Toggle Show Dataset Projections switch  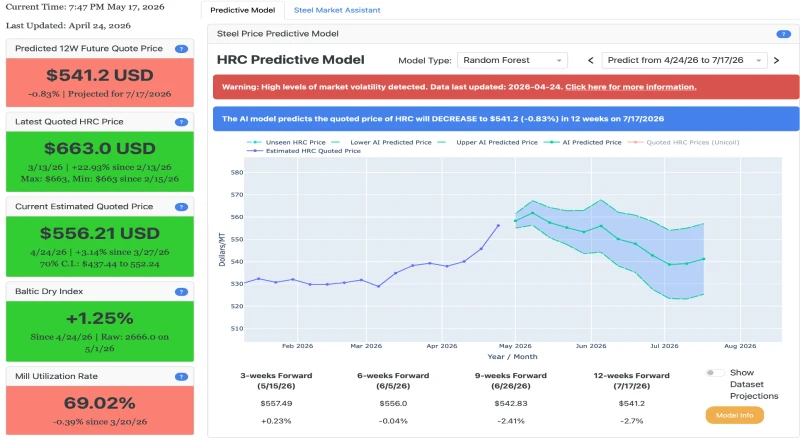click(x=714, y=373)
